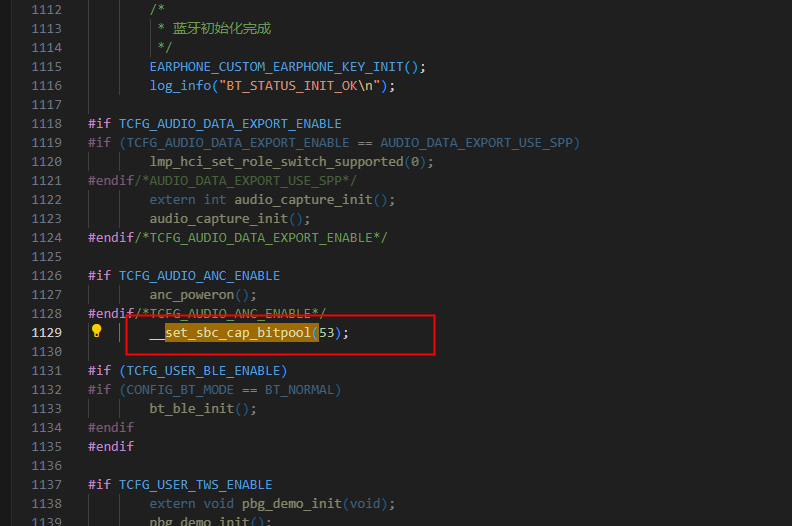
Task: Click the value 53 in the bitpool call
Action: tap(327, 332)
